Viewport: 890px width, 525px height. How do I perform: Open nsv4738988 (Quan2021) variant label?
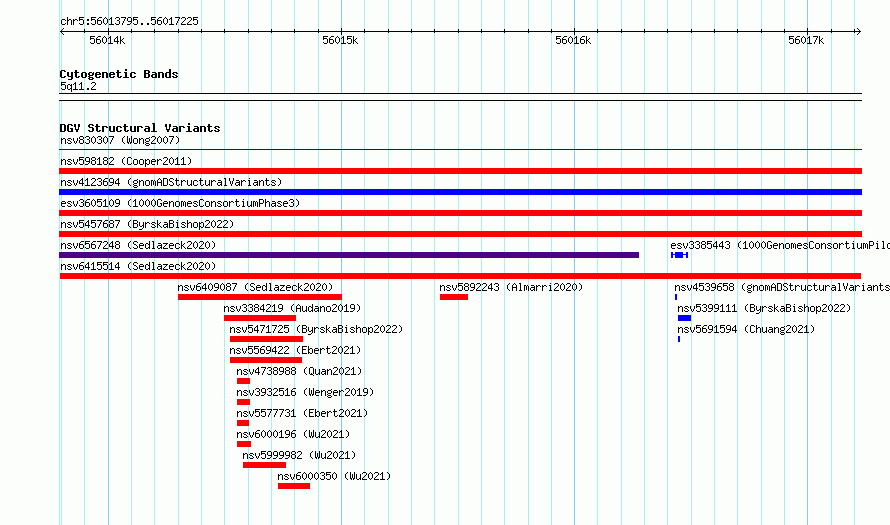[299, 371]
